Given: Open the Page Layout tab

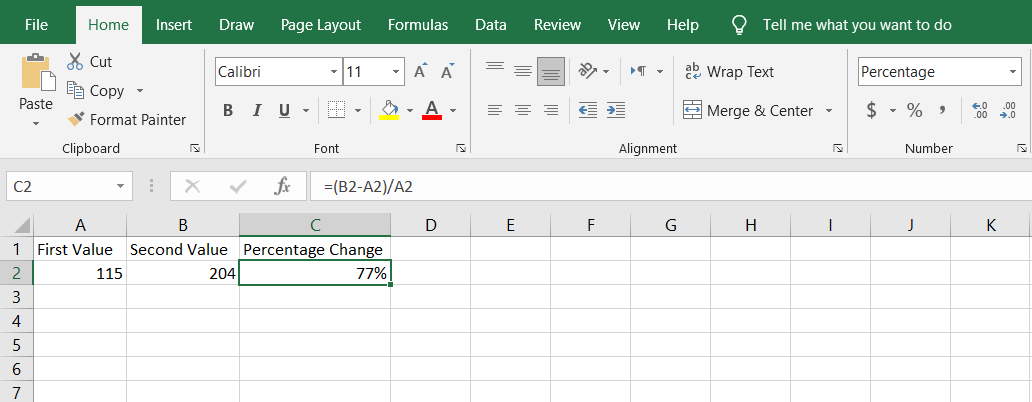Looking at the screenshot, I should click(321, 25).
